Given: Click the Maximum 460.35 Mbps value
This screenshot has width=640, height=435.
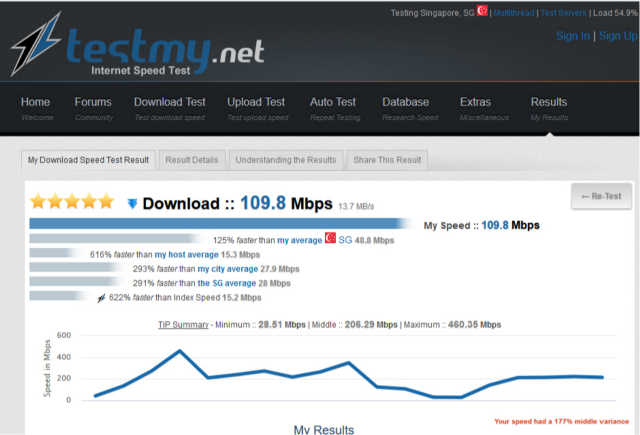Looking at the screenshot, I should [474, 325].
